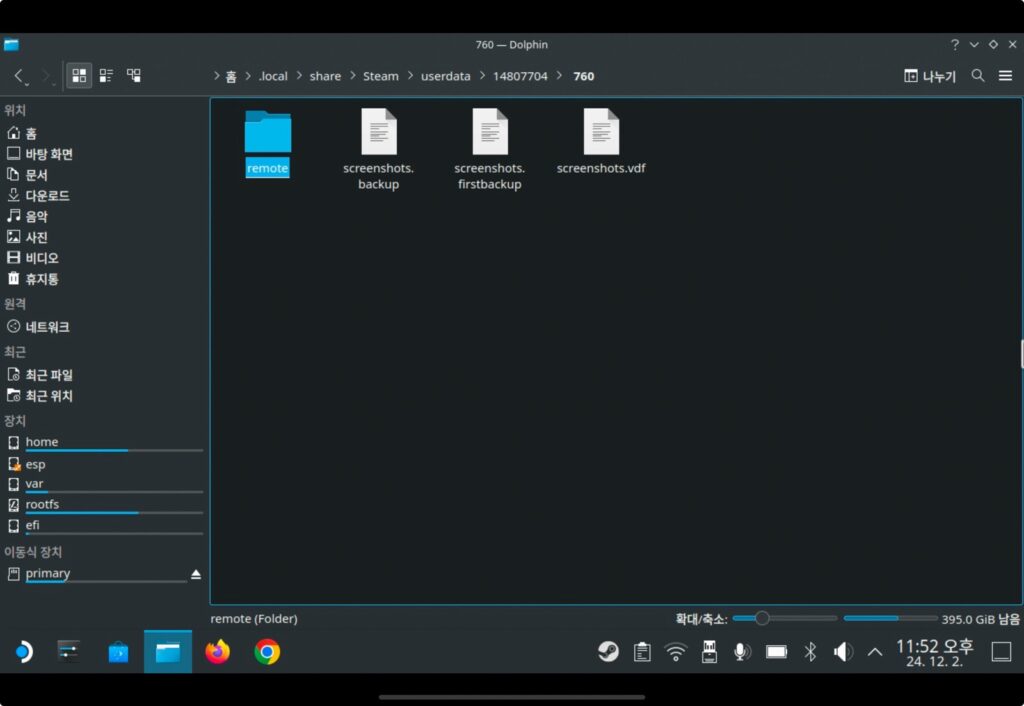
Task: Switch to icons view mode
Action: tap(79, 76)
